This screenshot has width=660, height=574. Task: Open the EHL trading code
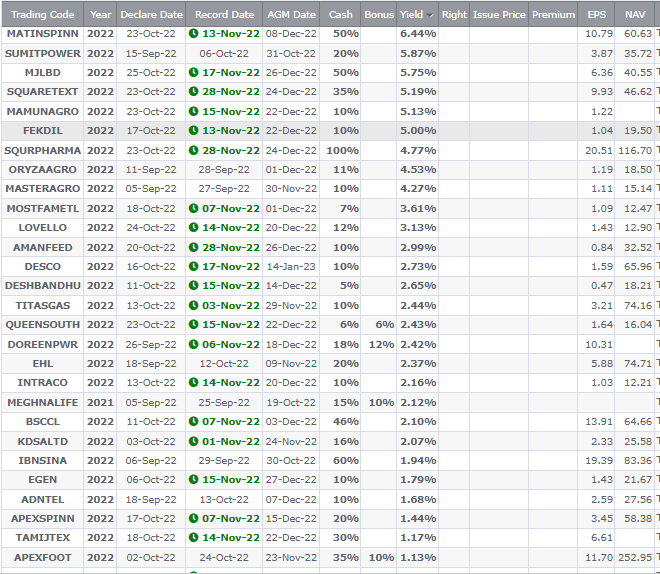43,364
